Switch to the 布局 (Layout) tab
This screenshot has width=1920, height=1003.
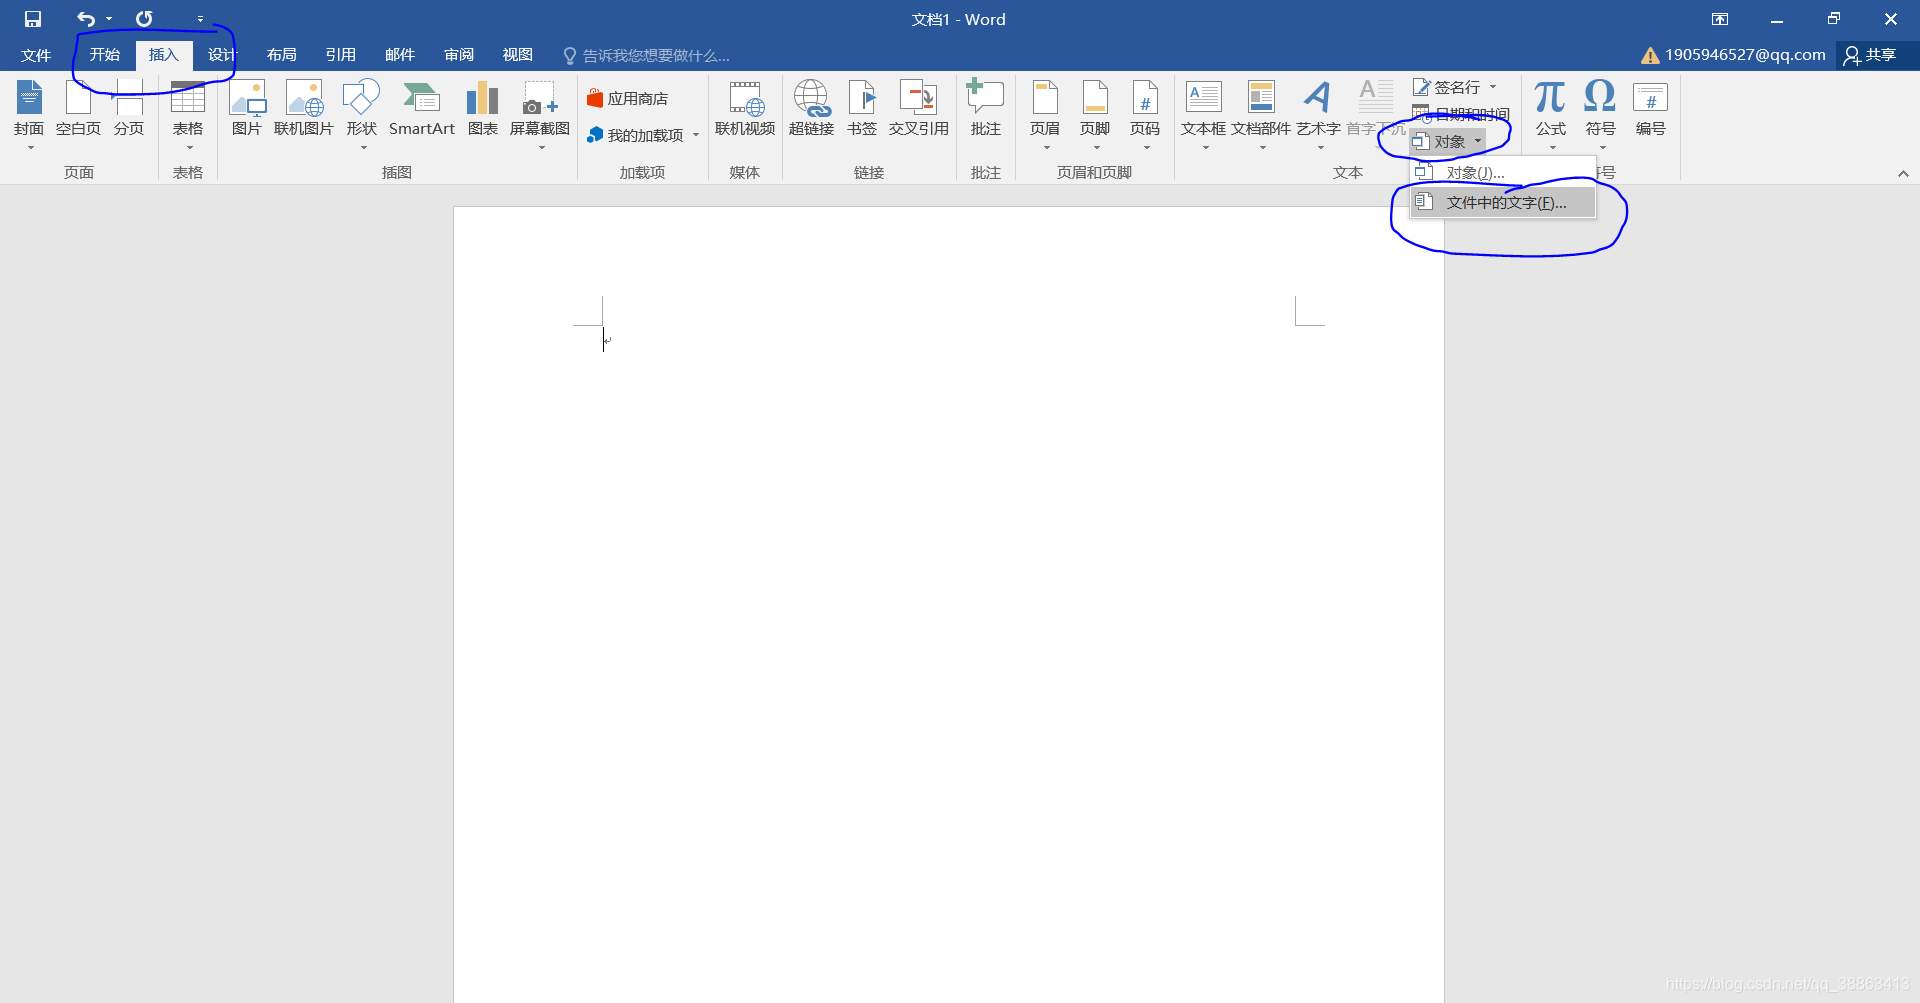click(x=282, y=55)
